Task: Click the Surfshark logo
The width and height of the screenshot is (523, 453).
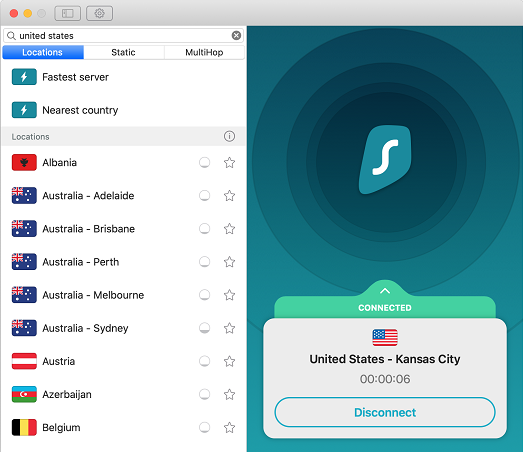Action: (x=385, y=159)
